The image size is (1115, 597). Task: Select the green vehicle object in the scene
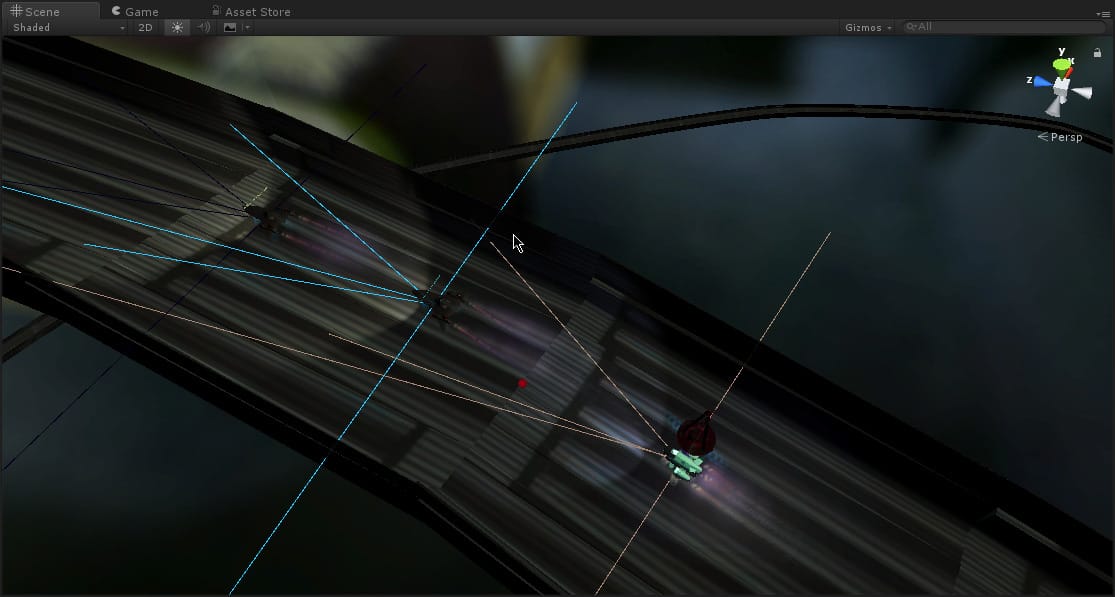[x=686, y=463]
